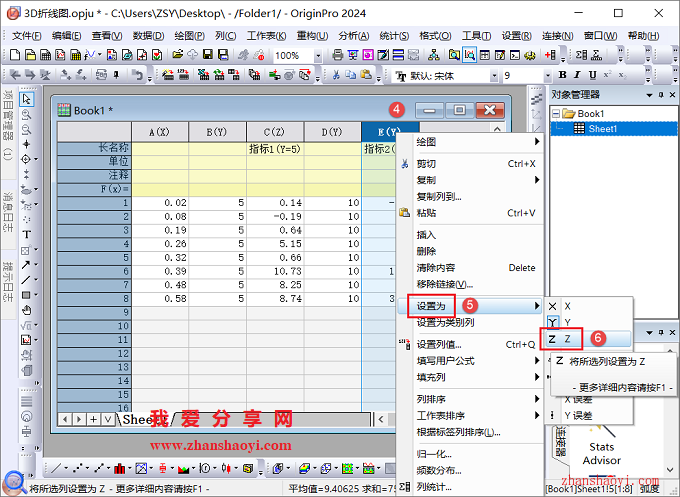The image size is (680, 497).
Task: Click the 3D surface colormap plot icon
Action: click(304, 468)
